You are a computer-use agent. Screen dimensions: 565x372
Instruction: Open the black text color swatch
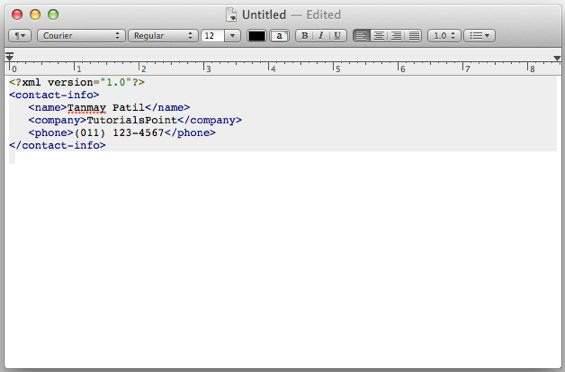pyautogui.click(x=257, y=36)
